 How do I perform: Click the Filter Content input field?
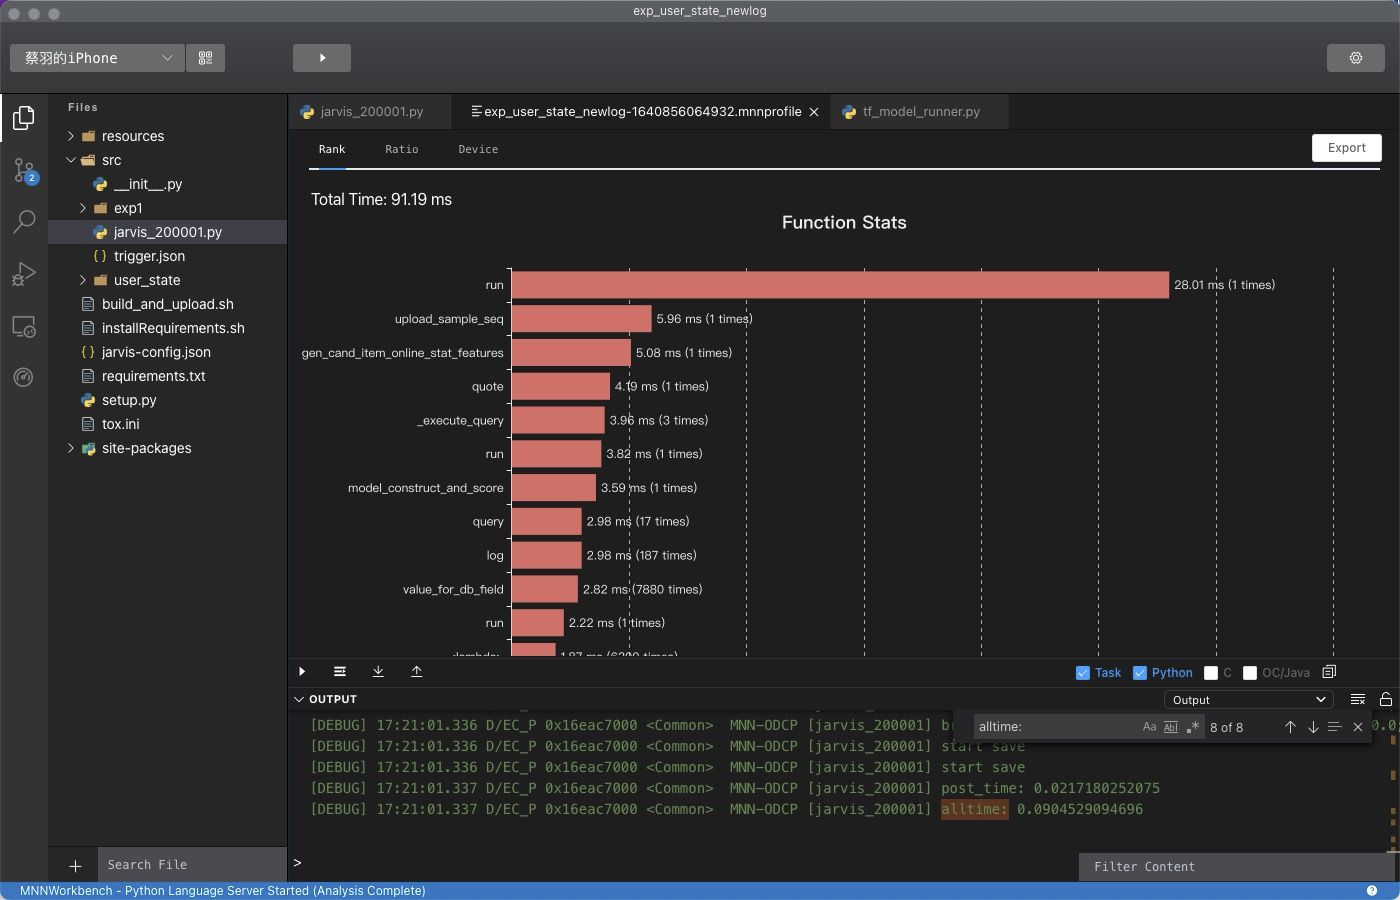[1238, 867]
